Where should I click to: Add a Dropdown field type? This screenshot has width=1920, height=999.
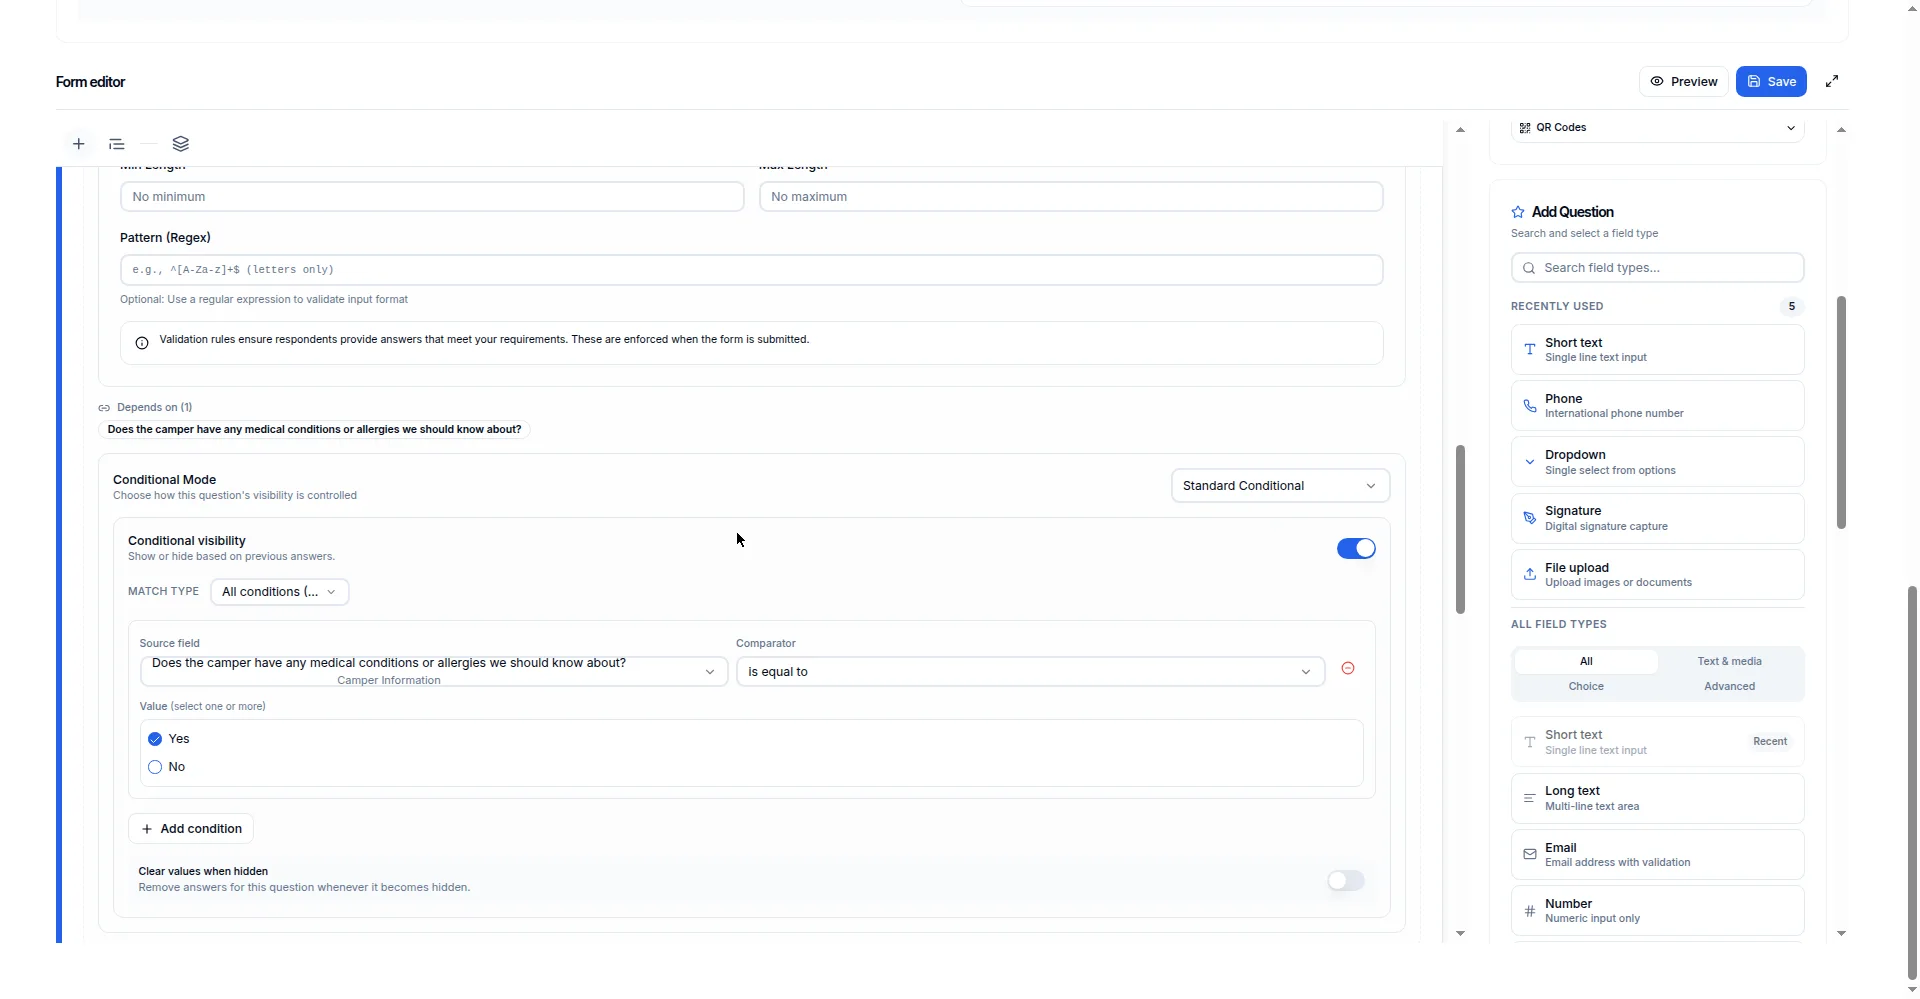1657,462
